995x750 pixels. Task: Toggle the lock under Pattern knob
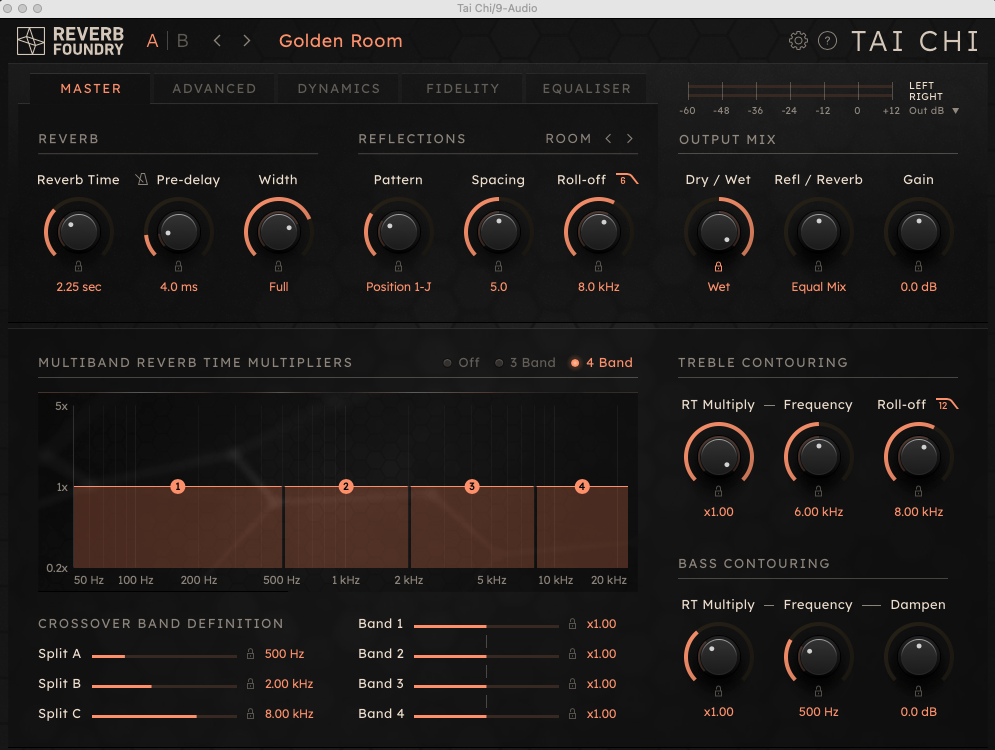tap(399, 266)
